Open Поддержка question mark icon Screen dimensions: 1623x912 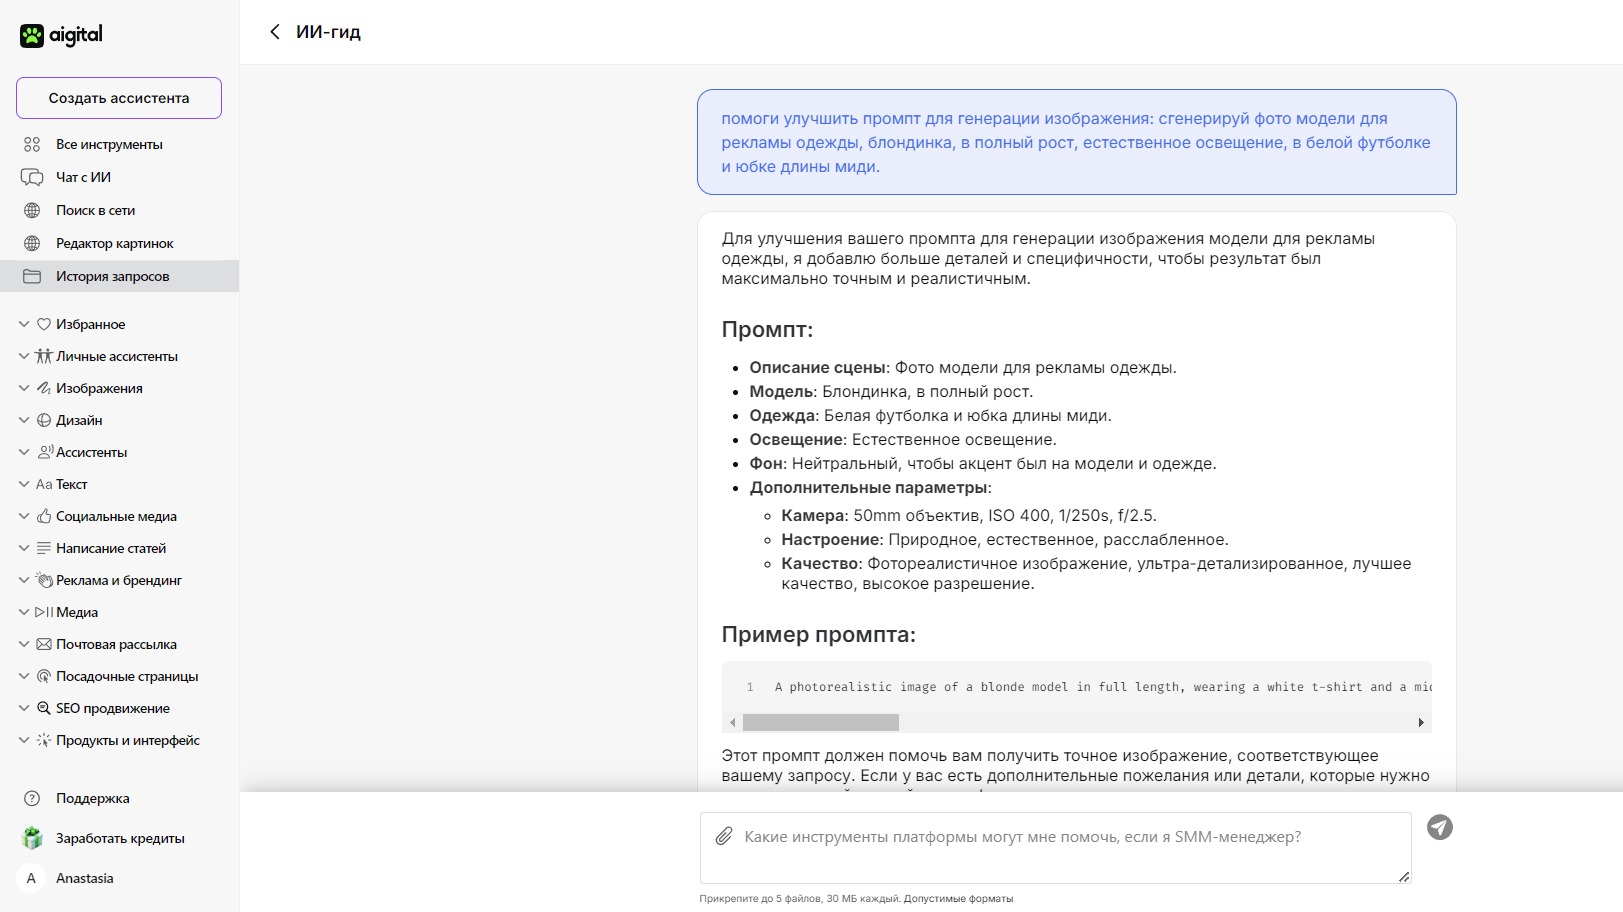[x=32, y=798]
